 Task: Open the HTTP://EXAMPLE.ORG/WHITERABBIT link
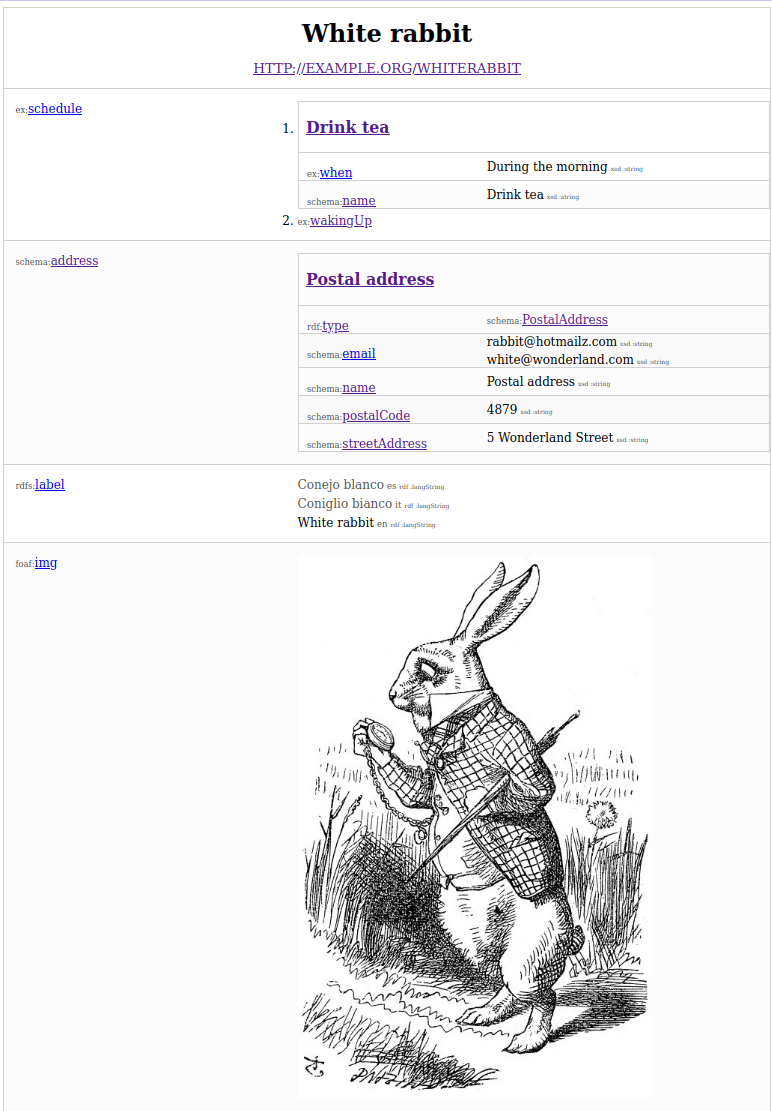tap(387, 69)
